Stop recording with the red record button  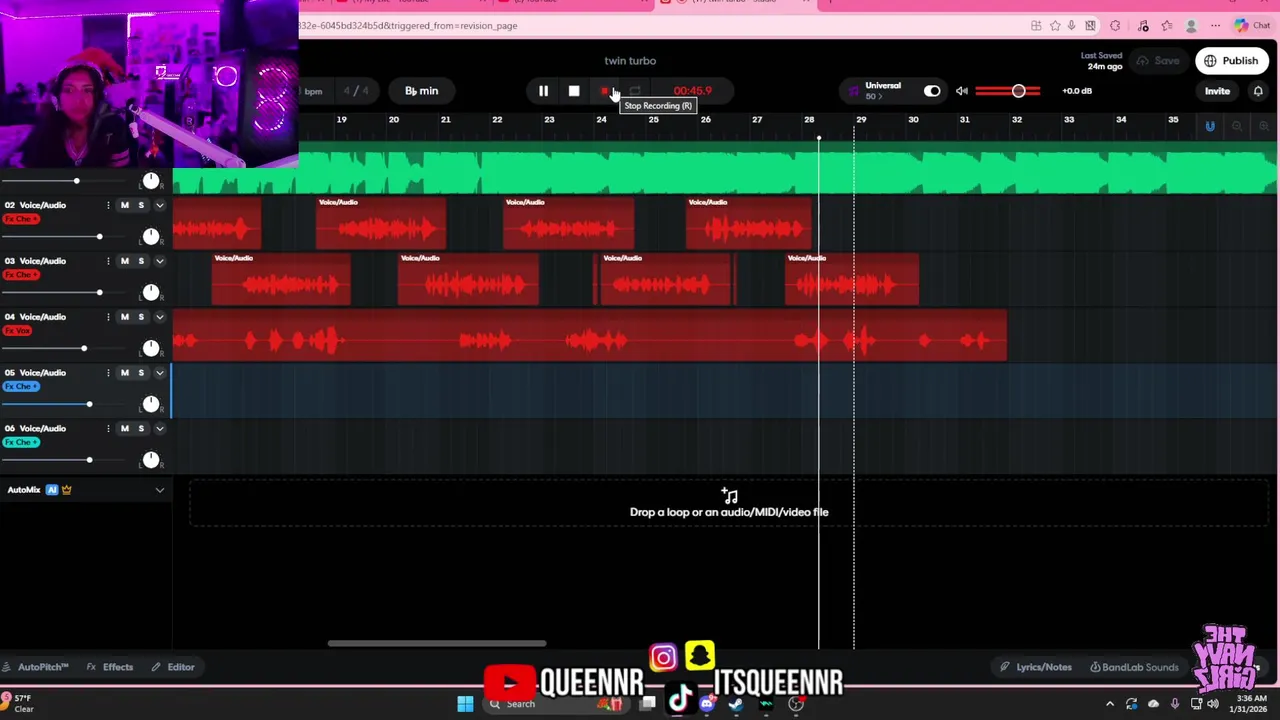[x=605, y=91]
